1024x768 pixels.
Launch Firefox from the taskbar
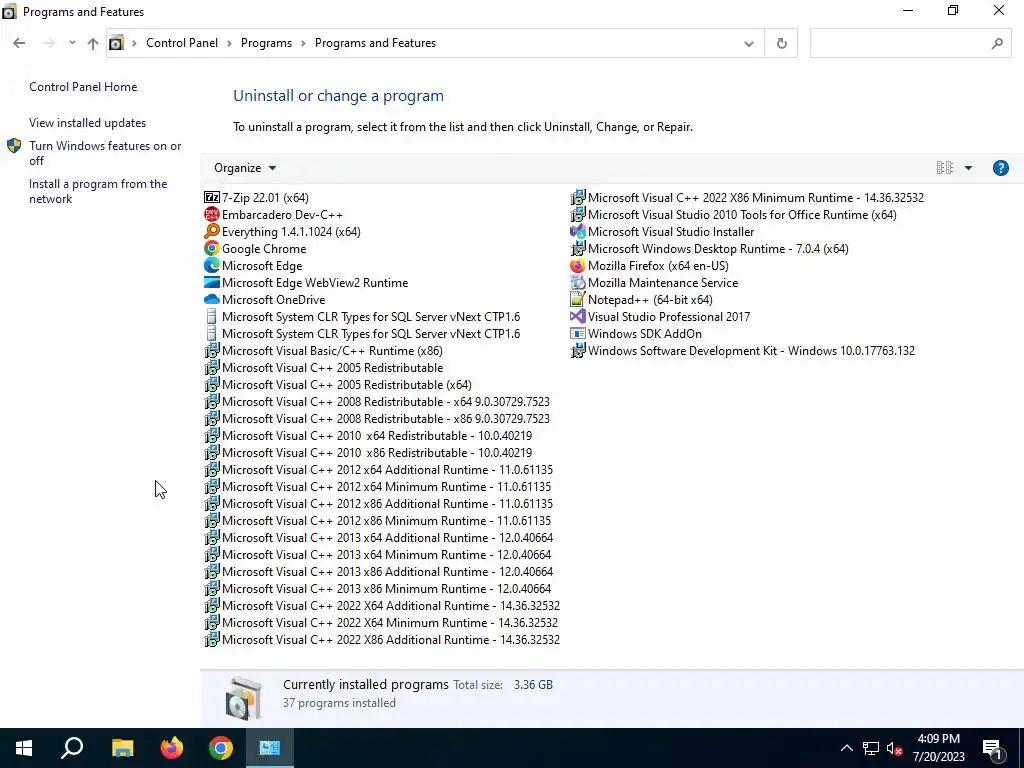(x=172, y=748)
